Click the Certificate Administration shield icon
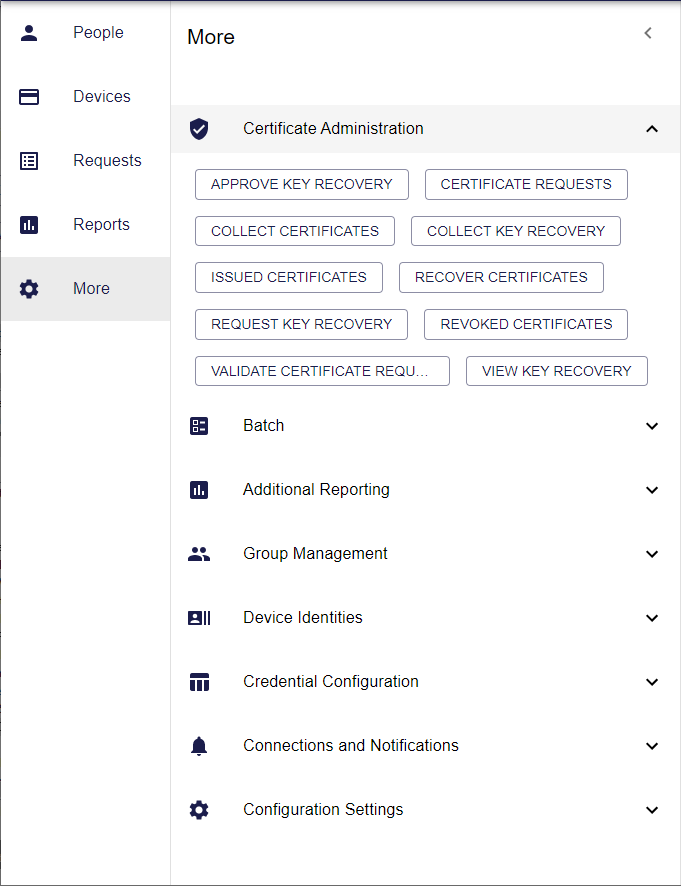Image resolution: width=681 pixels, height=886 pixels. pos(199,129)
